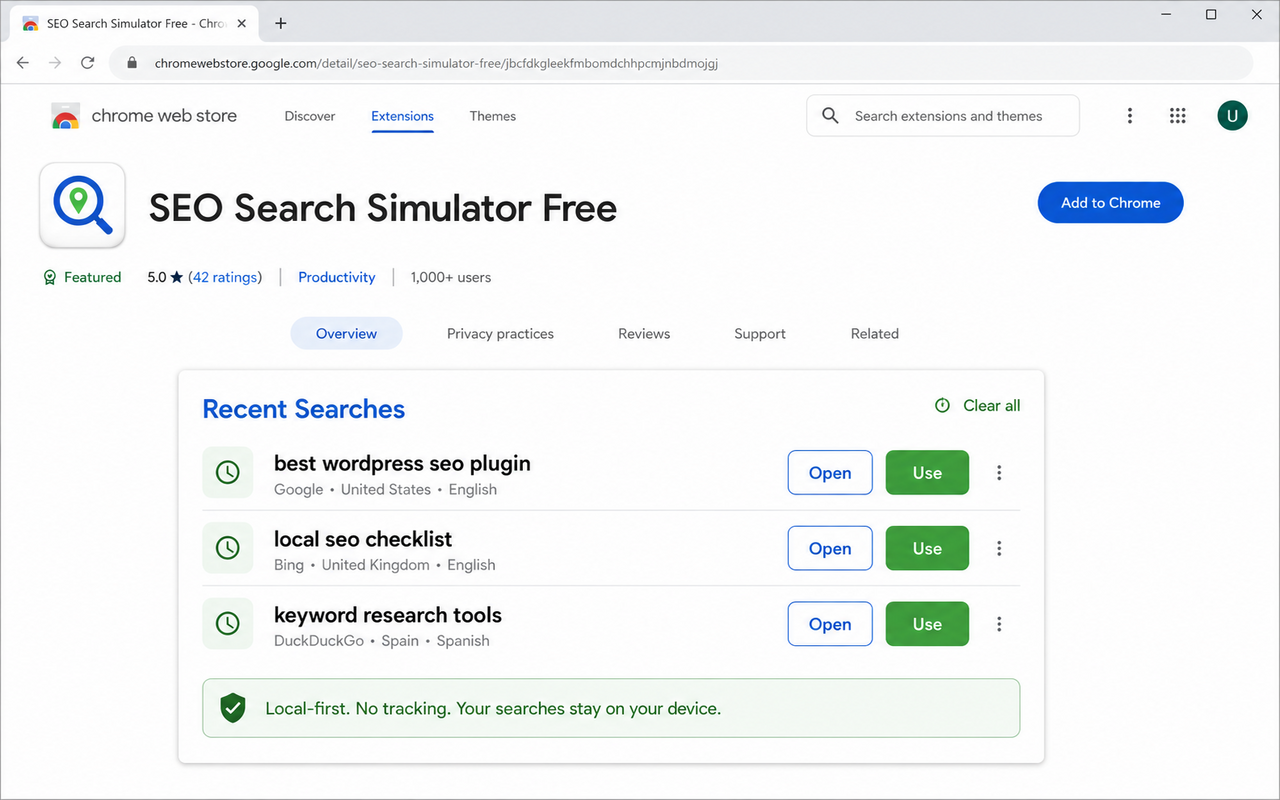Click the Featured badge icon
Image resolution: width=1280 pixels, height=800 pixels.
click(x=50, y=278)
